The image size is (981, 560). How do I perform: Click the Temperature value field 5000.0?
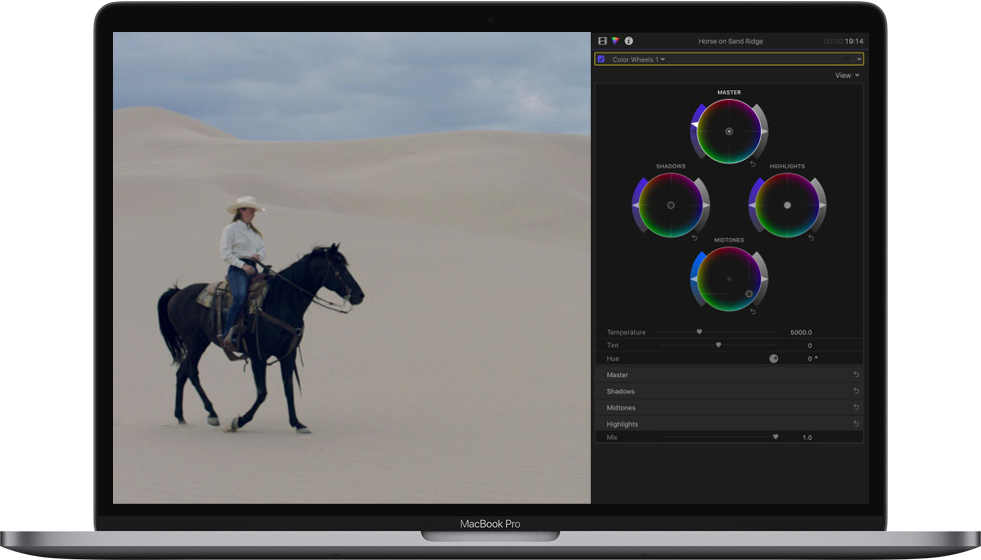click(x=801, y=332)
